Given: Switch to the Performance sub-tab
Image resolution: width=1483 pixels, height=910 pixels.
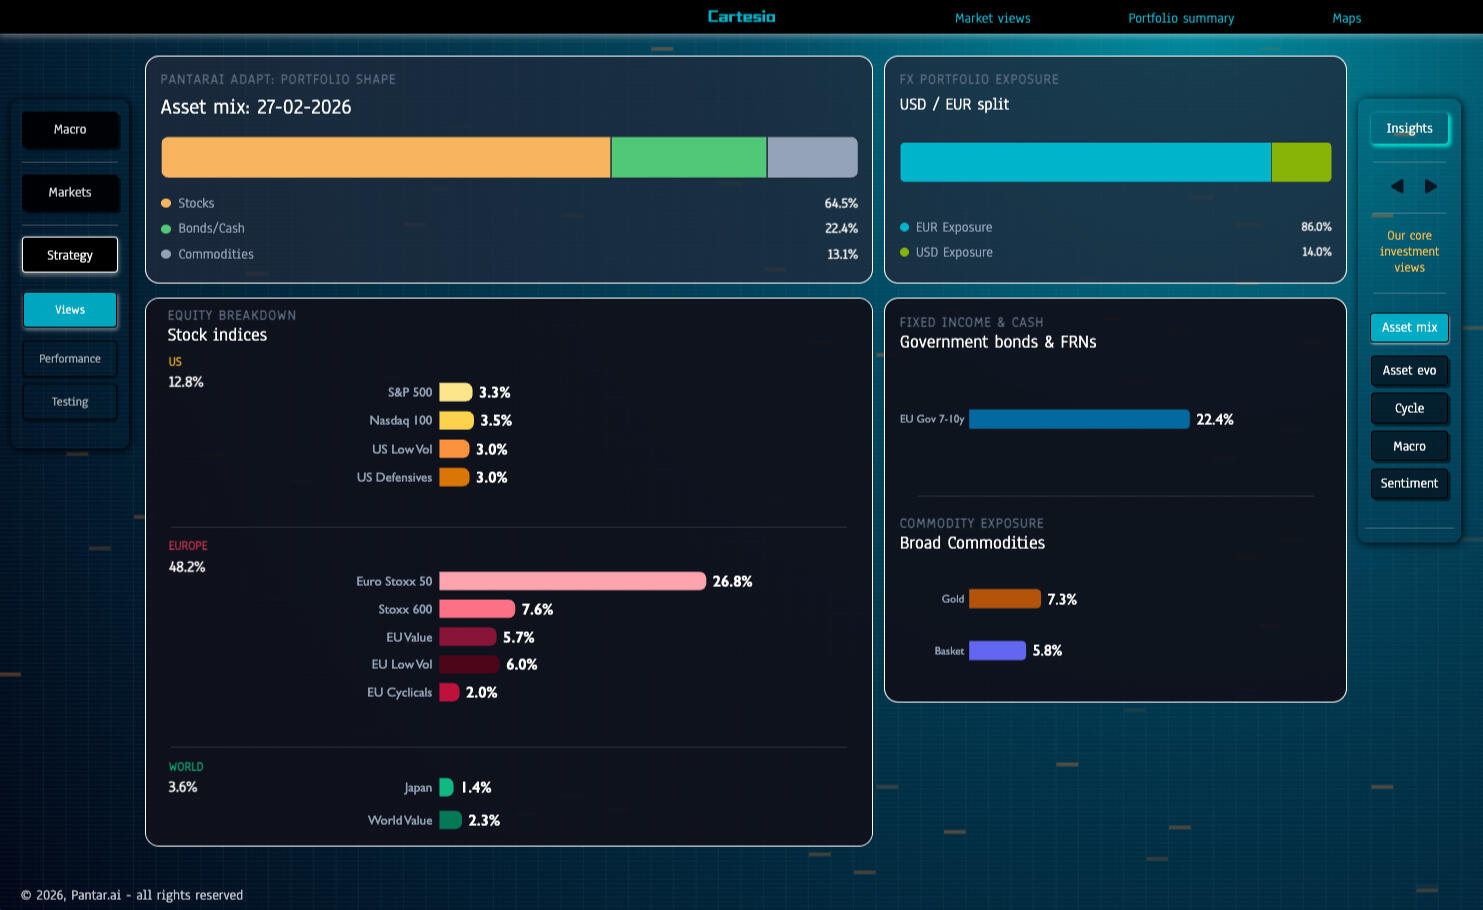Looking at the screenshot, I should pyautogui.click(x=70, y=359).
